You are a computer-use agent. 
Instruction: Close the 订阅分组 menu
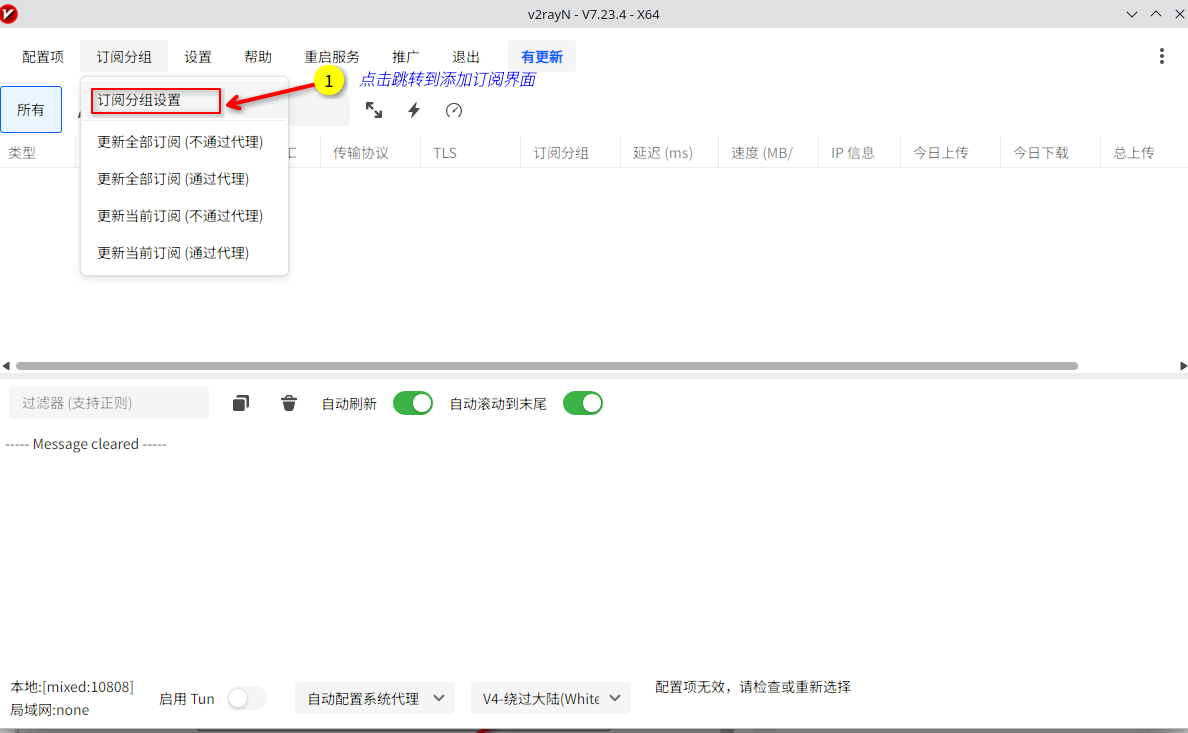123,57
